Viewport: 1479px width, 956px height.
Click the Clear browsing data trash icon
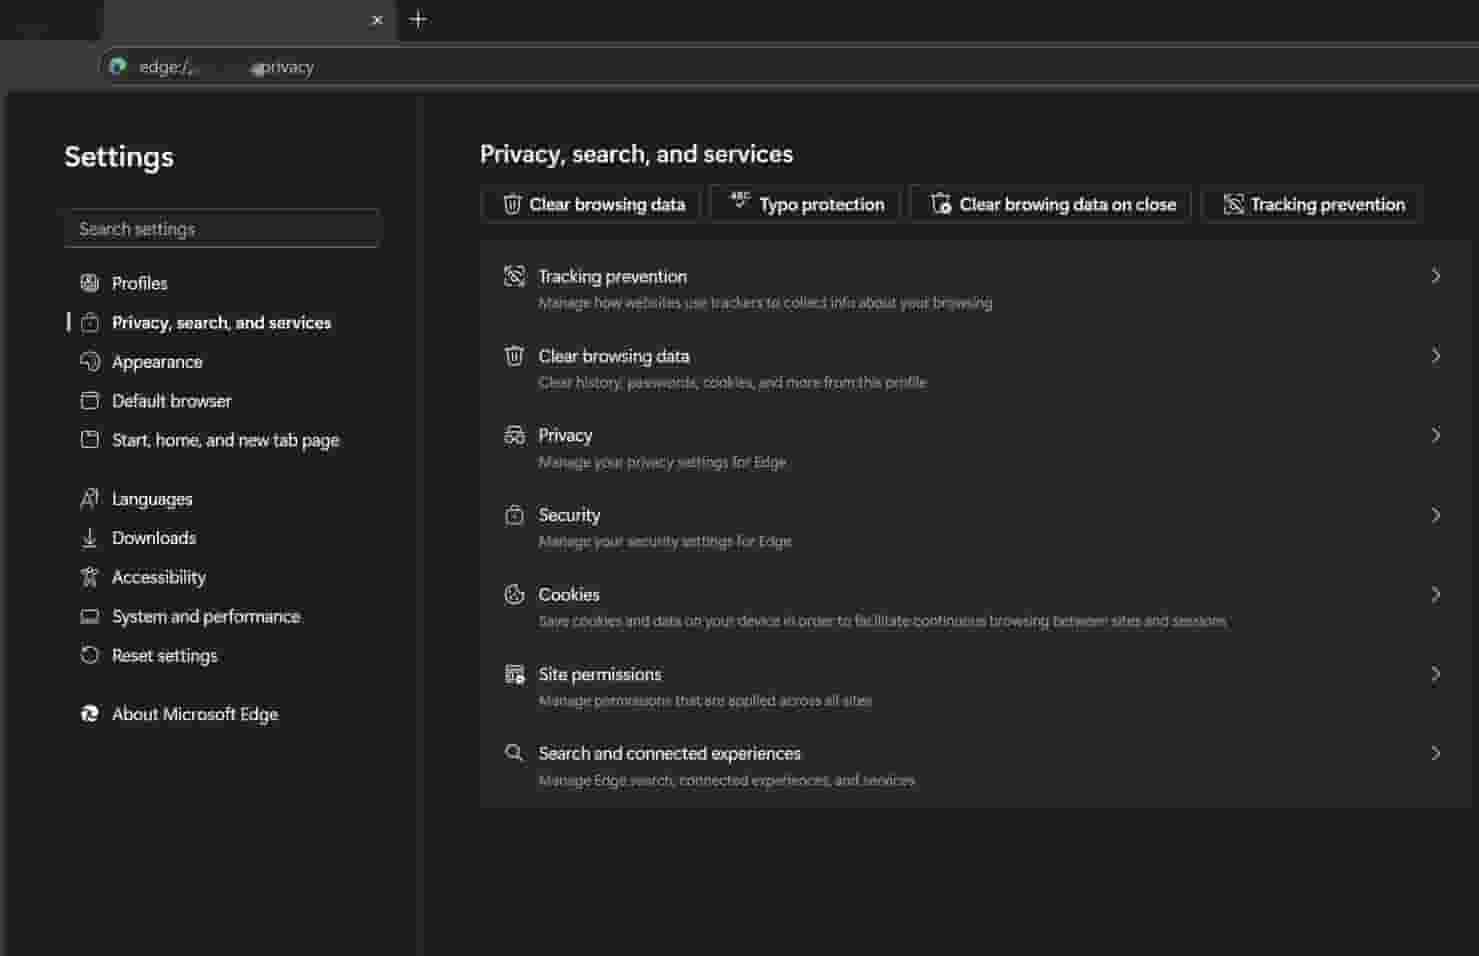514,356
